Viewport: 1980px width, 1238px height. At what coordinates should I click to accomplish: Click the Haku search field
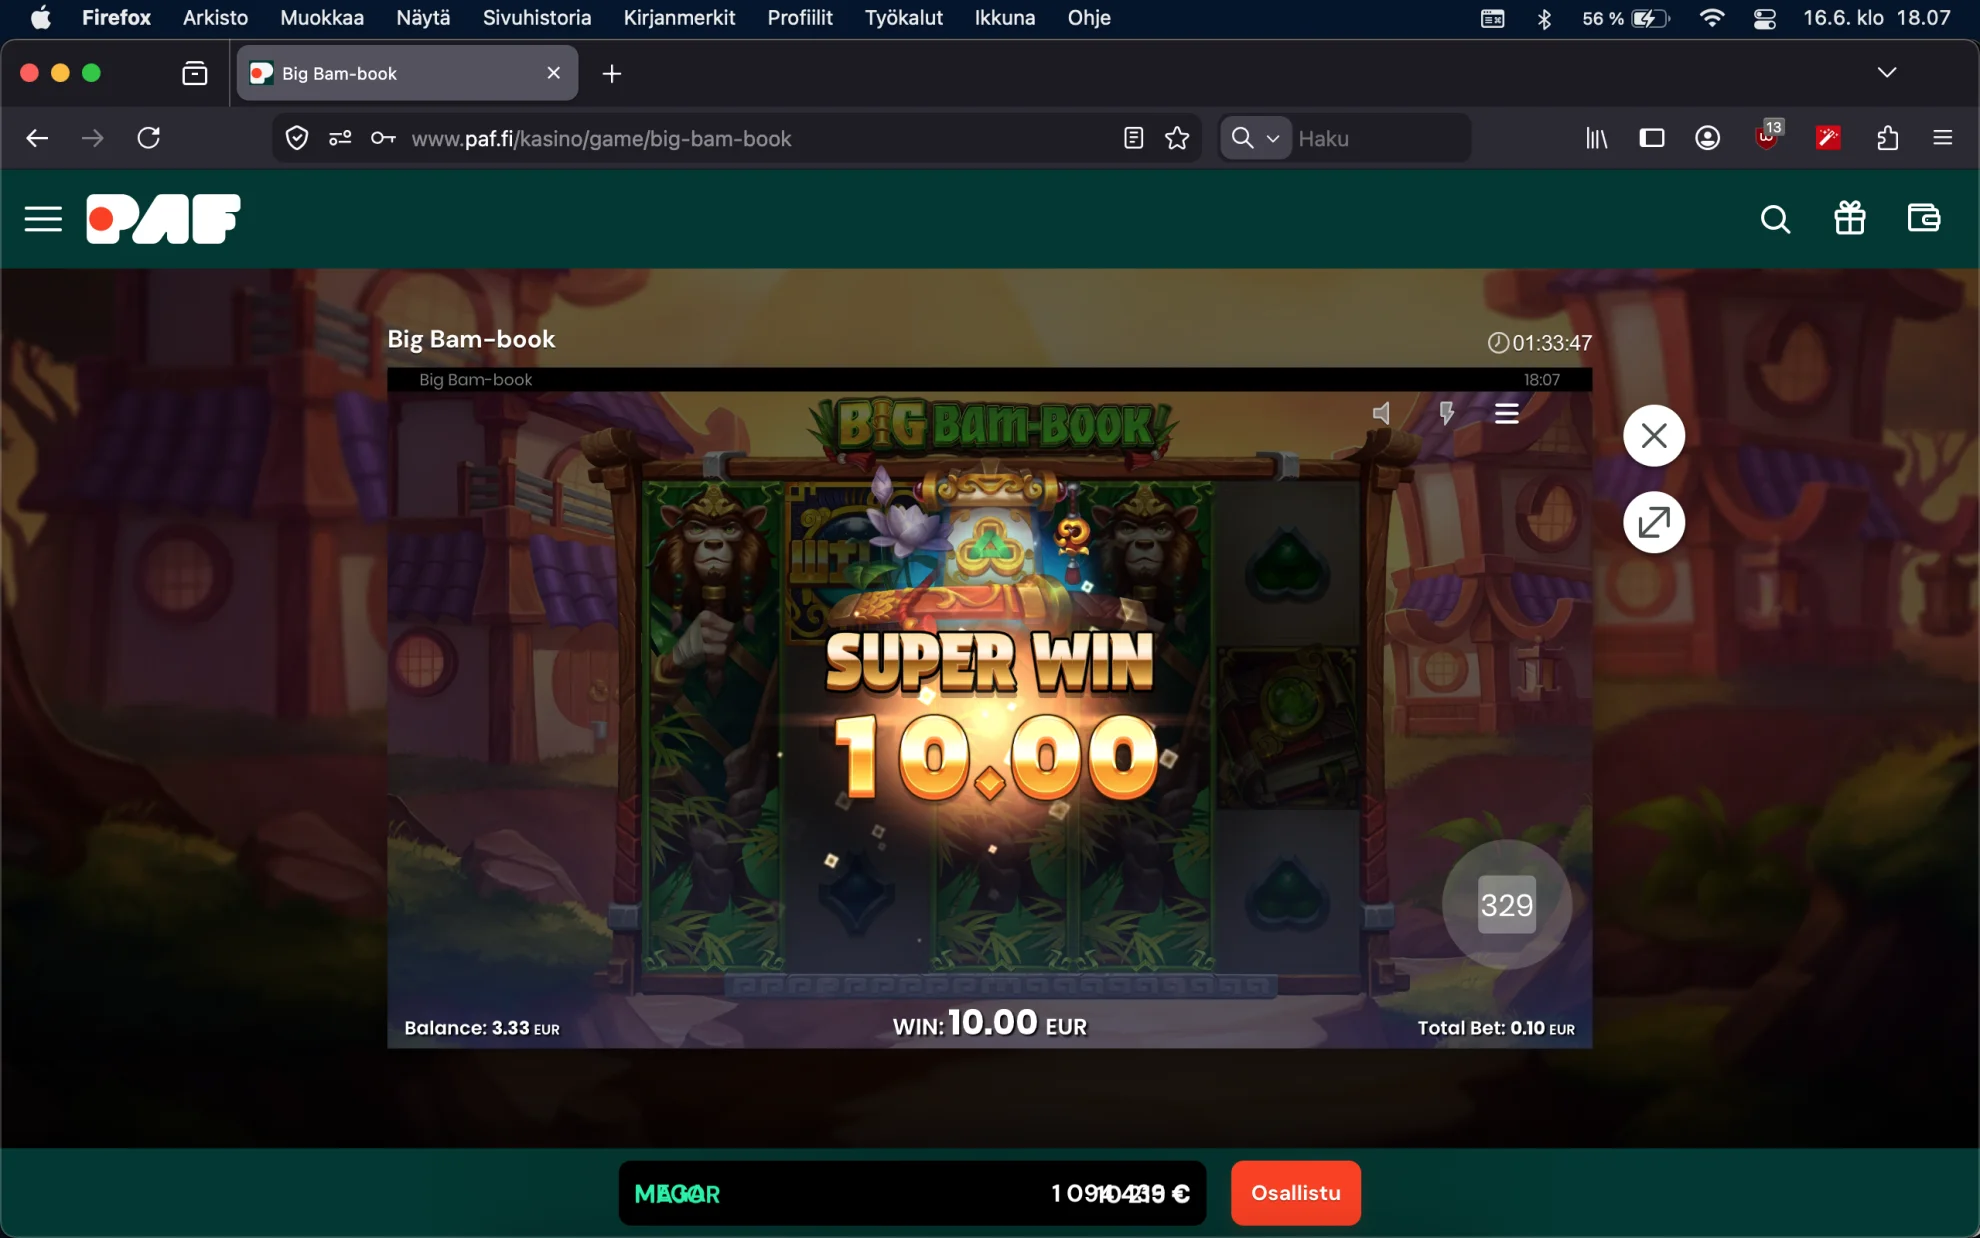coord(1380,139)
